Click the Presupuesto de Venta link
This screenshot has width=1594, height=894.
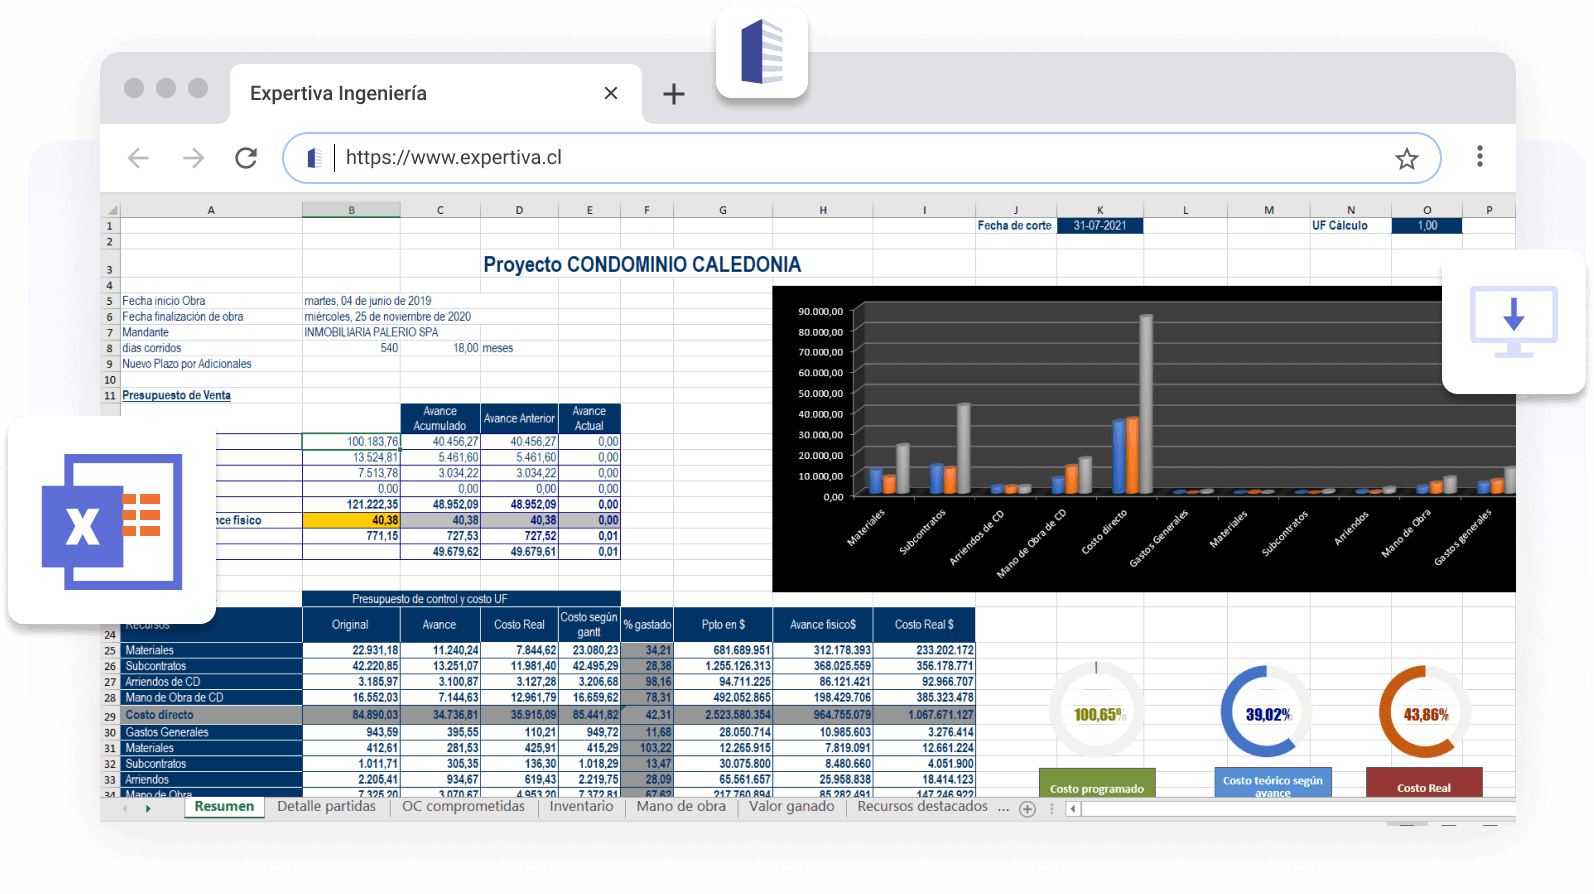coord(176,396)
